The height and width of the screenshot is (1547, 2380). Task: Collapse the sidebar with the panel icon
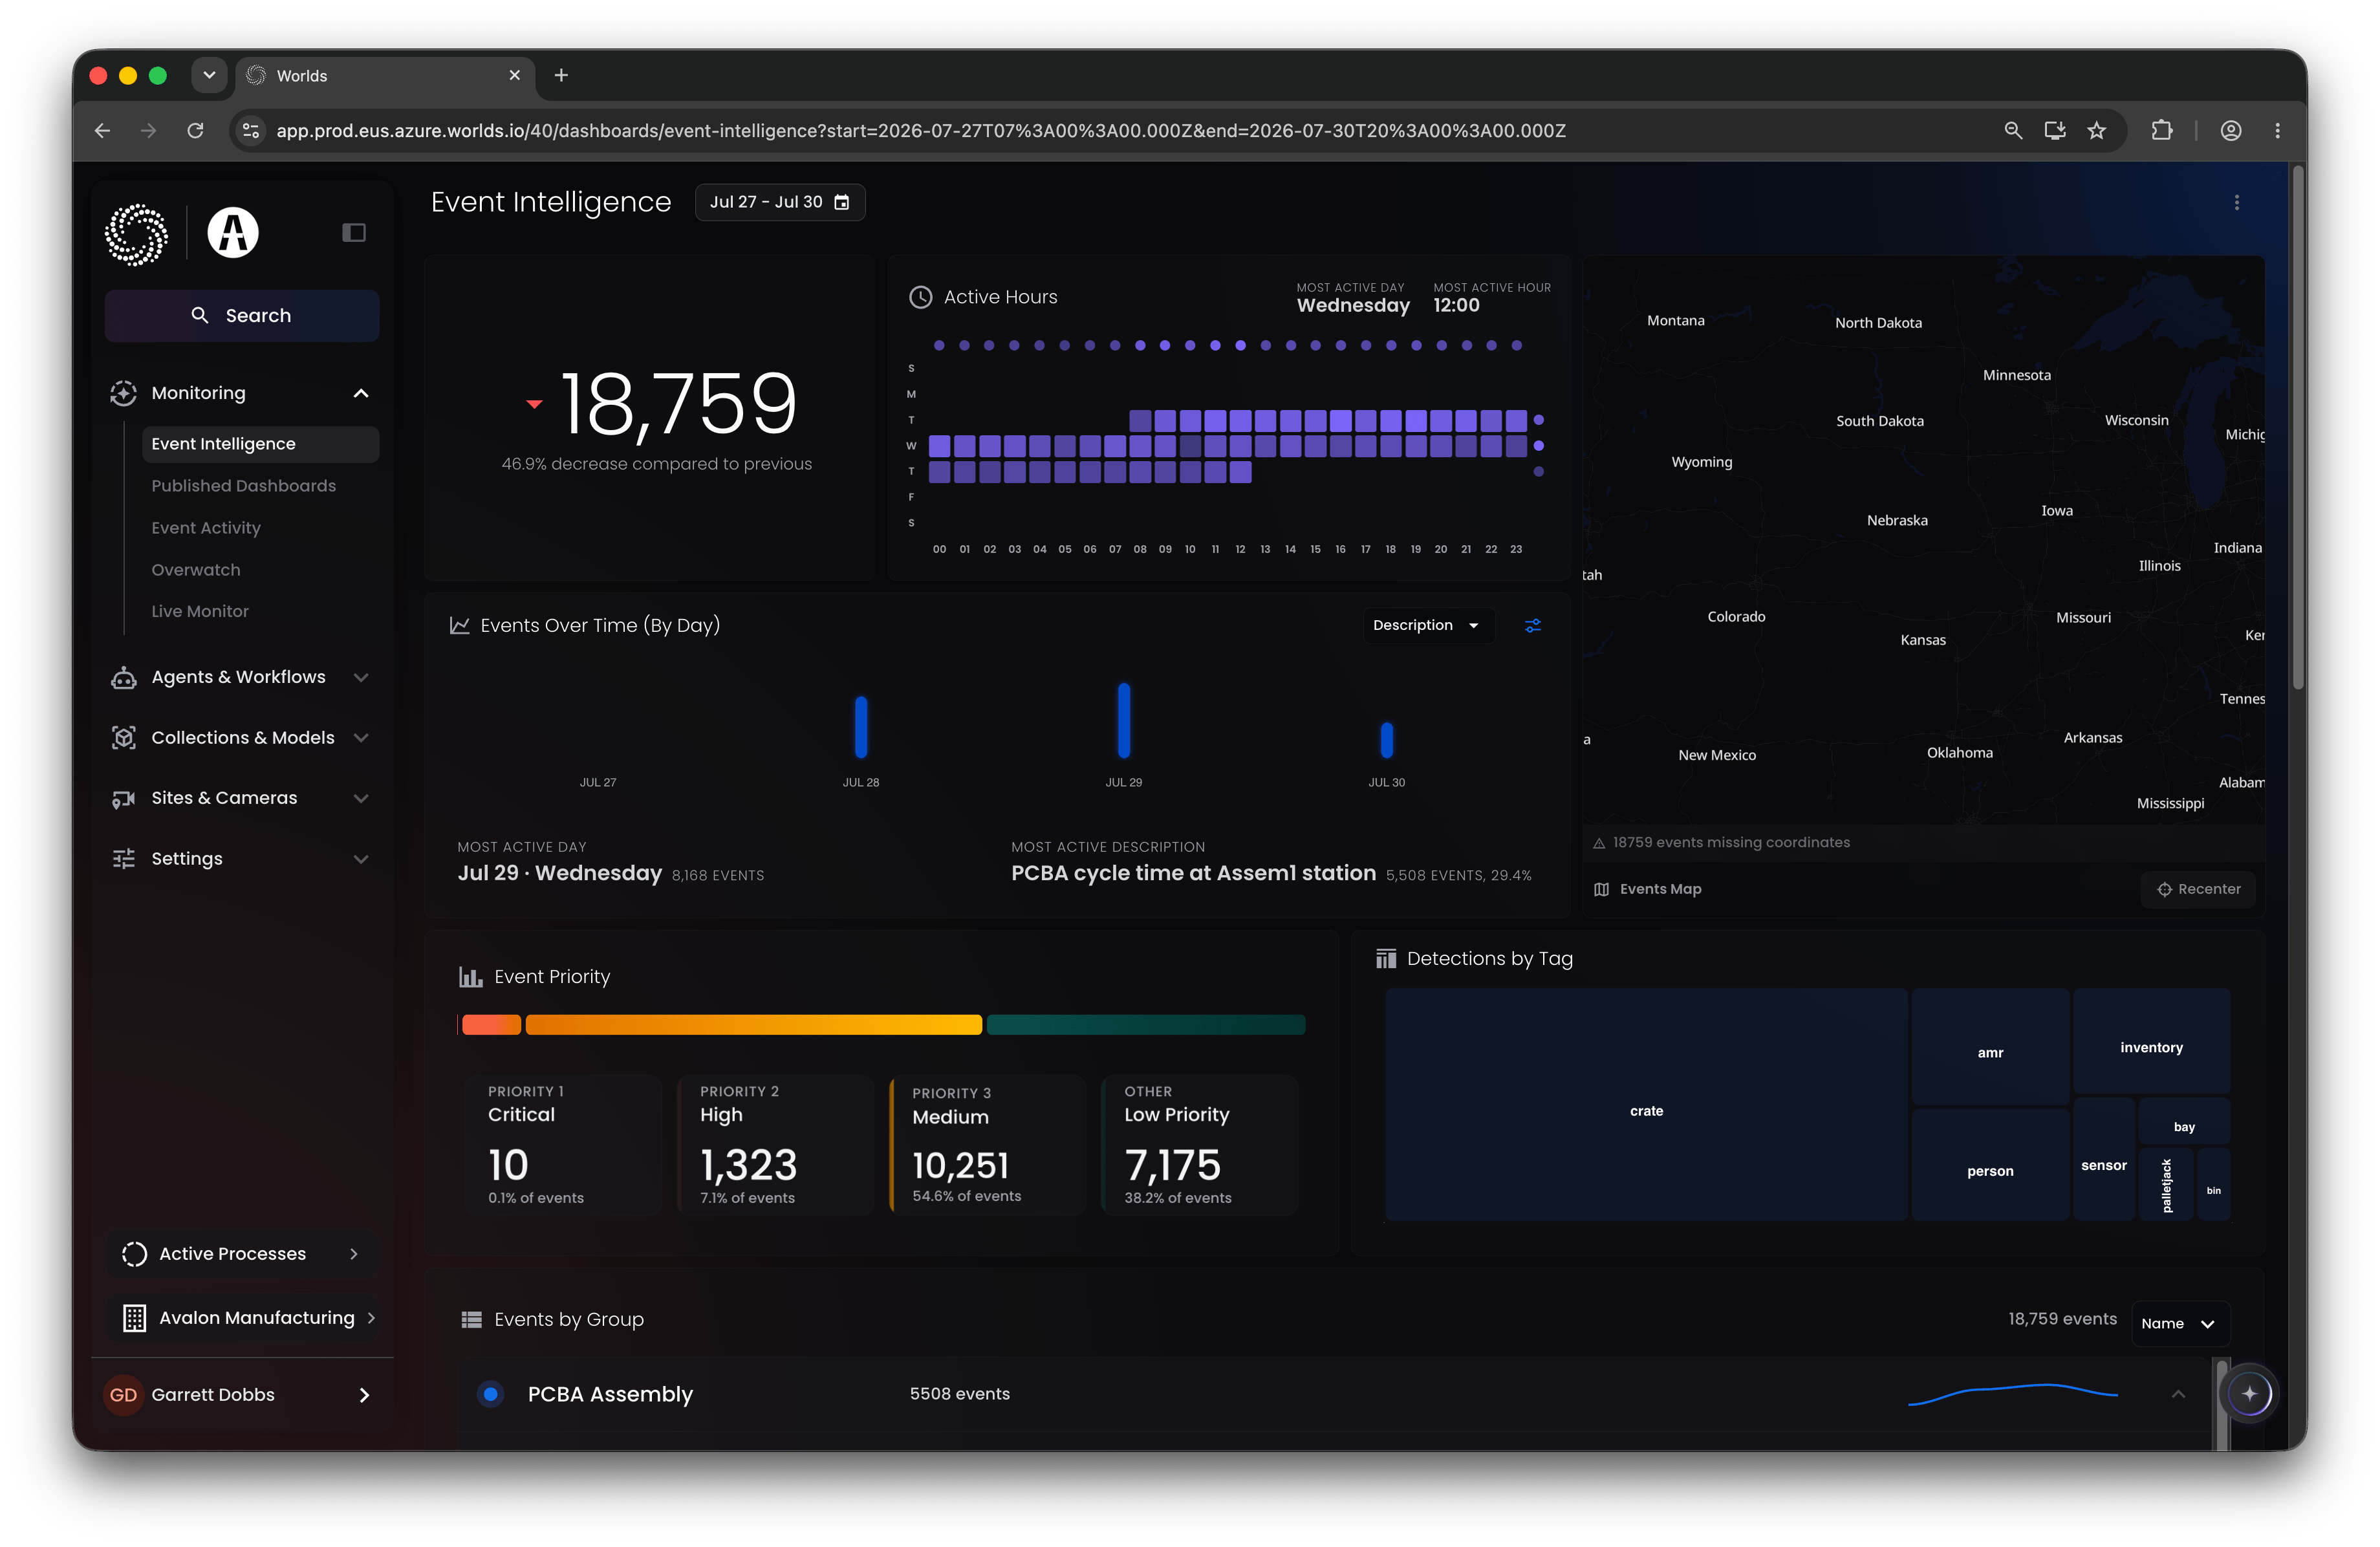pyautogui.click(x=354, y=233)
